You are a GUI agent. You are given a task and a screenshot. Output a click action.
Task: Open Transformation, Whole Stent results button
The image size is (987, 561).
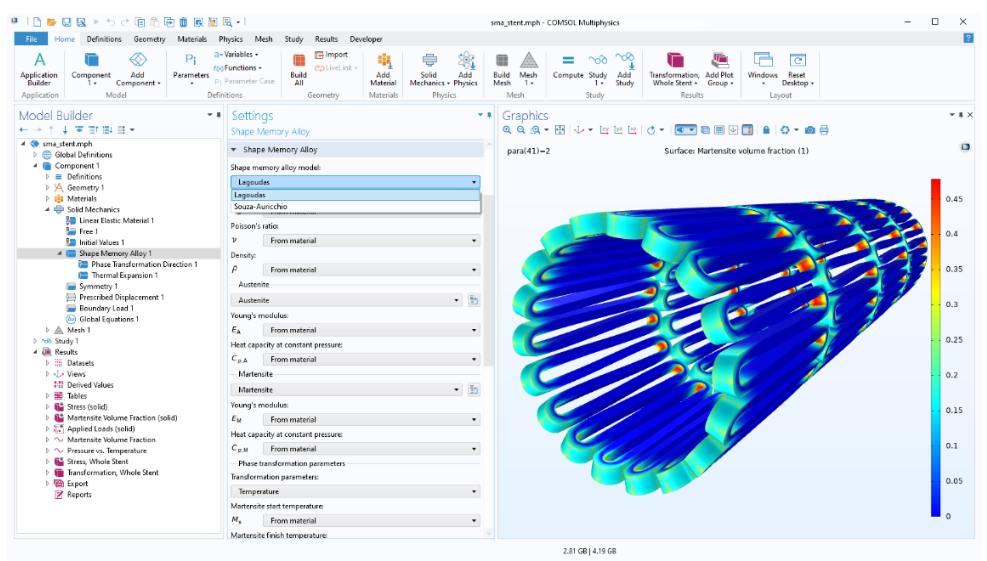click(674, 69)
